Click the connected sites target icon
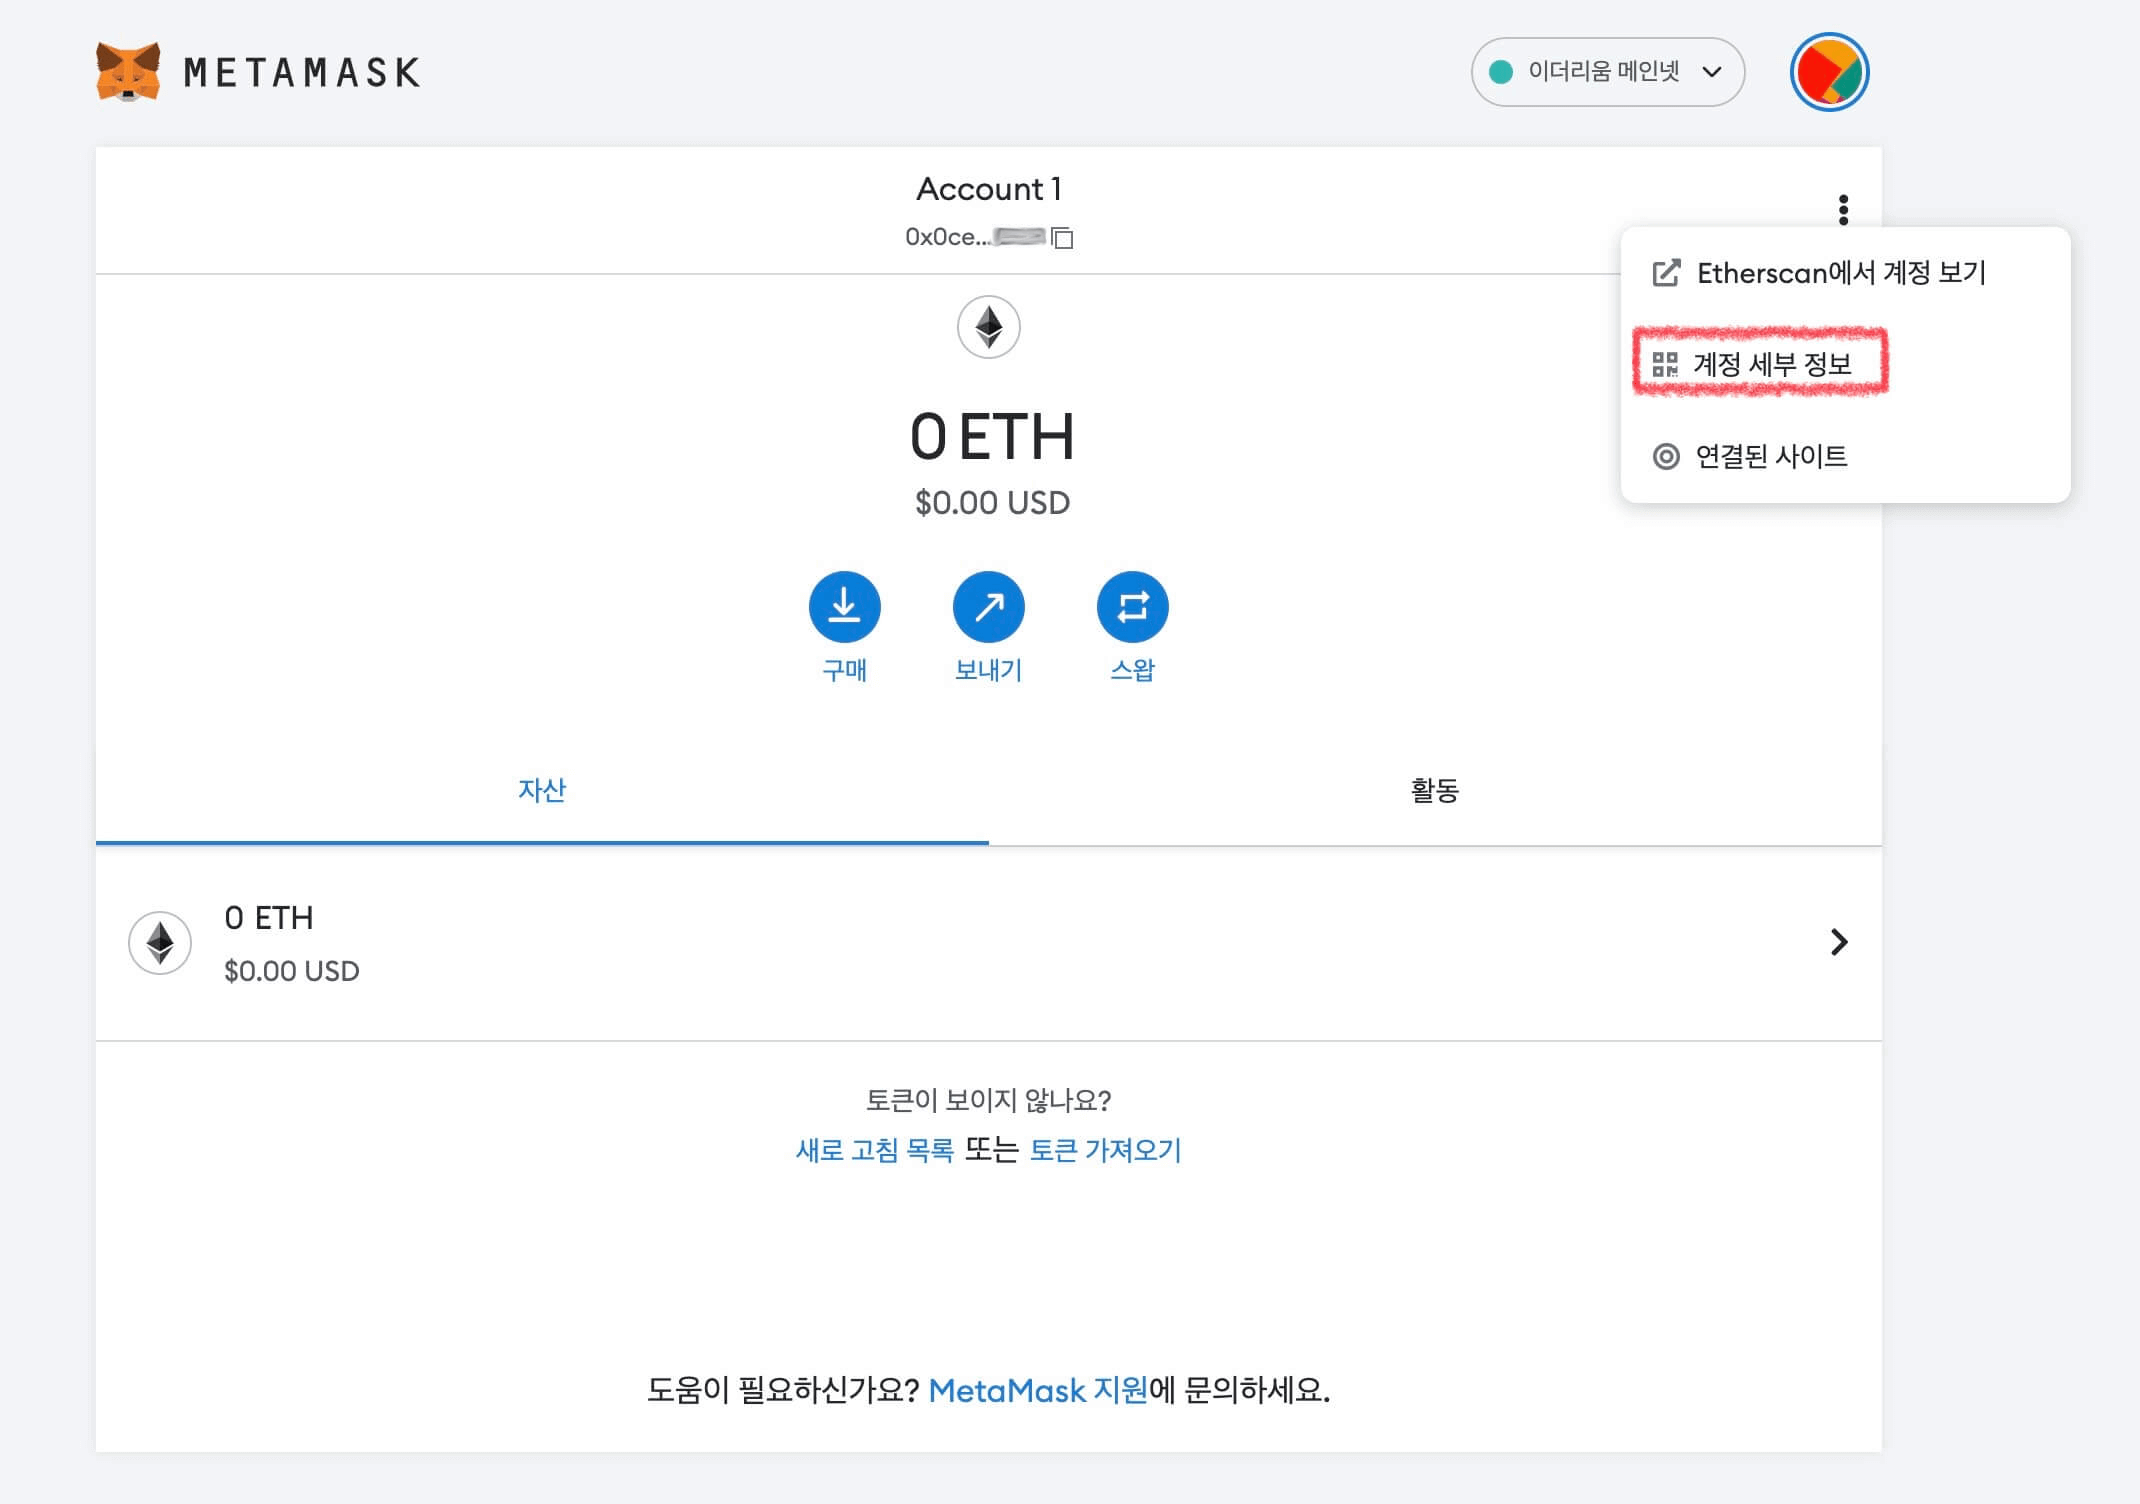This screenshot has height=1504, width=2140. (x=1666, y=457)
